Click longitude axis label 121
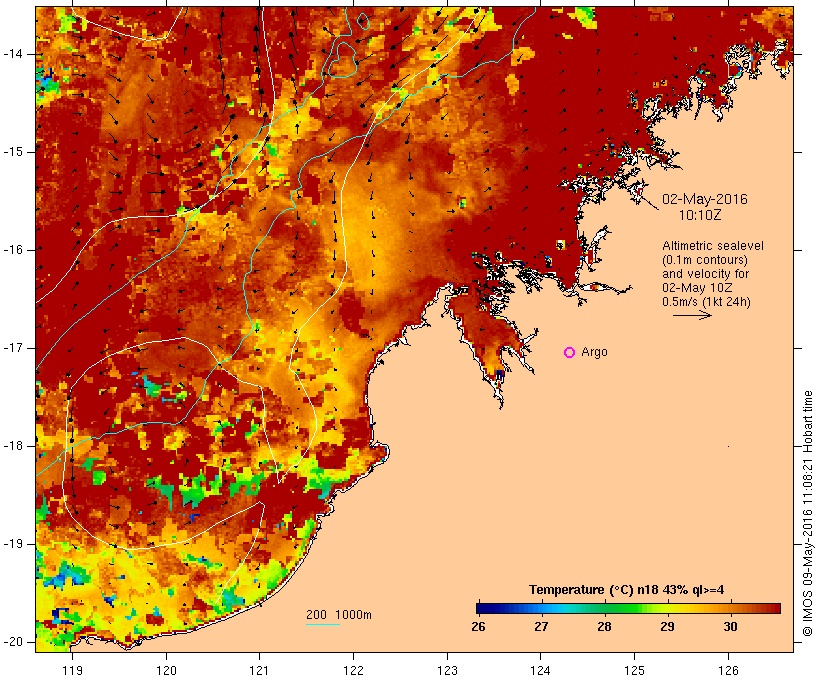Viewport: 820px width, 680px height. coord(259,670)
